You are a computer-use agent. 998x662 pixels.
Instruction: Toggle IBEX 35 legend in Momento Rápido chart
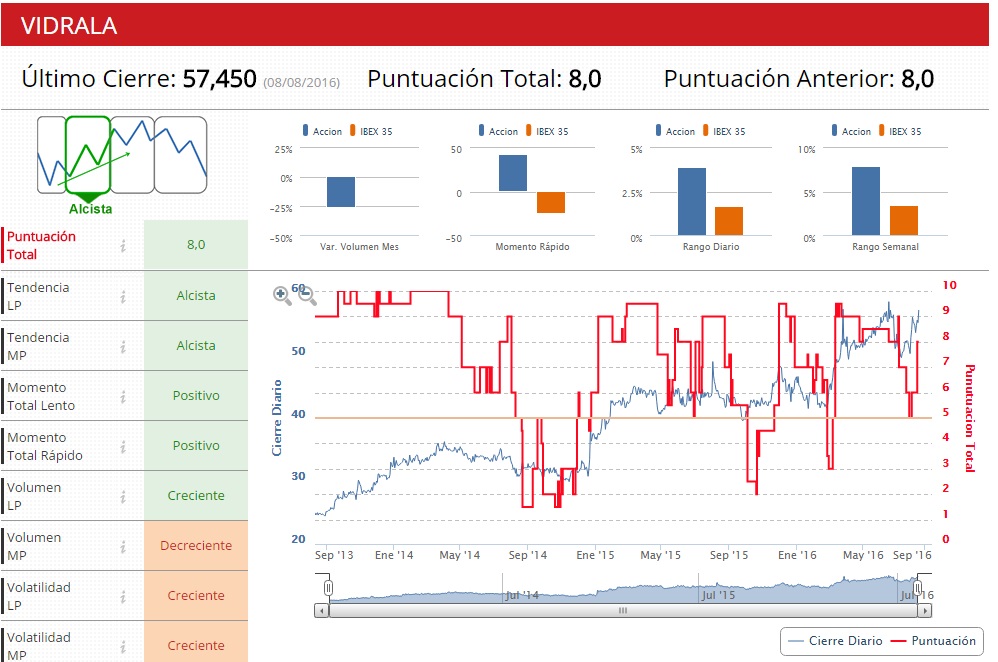pos(547,131)
